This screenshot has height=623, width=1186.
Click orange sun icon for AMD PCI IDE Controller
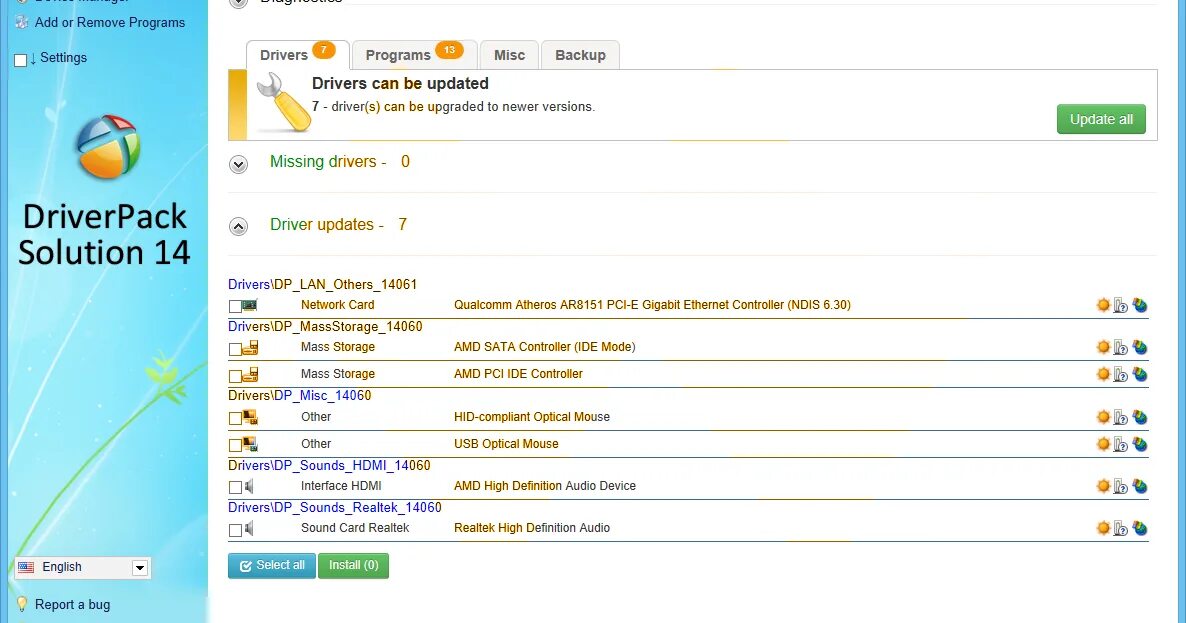pyautogui.click(x=1103, y=374)
